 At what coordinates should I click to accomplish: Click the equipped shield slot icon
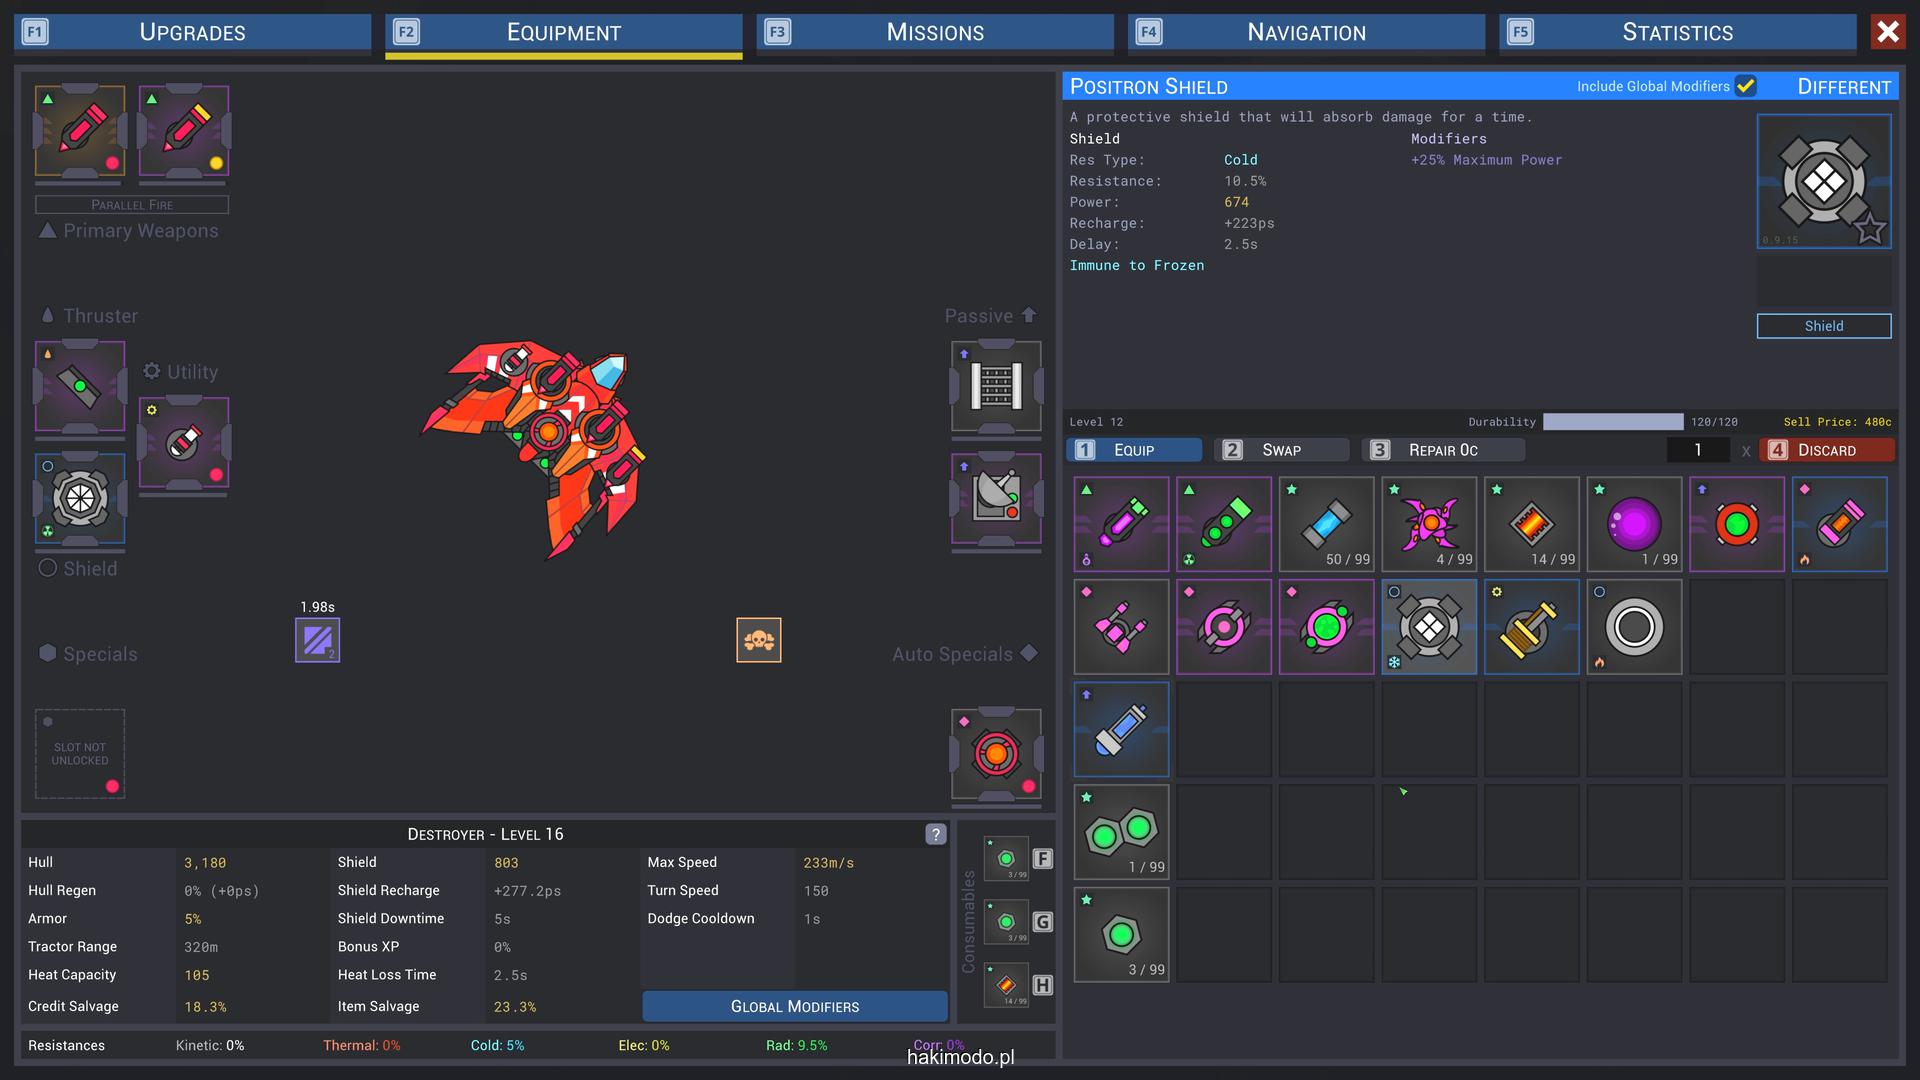point(80,498)
